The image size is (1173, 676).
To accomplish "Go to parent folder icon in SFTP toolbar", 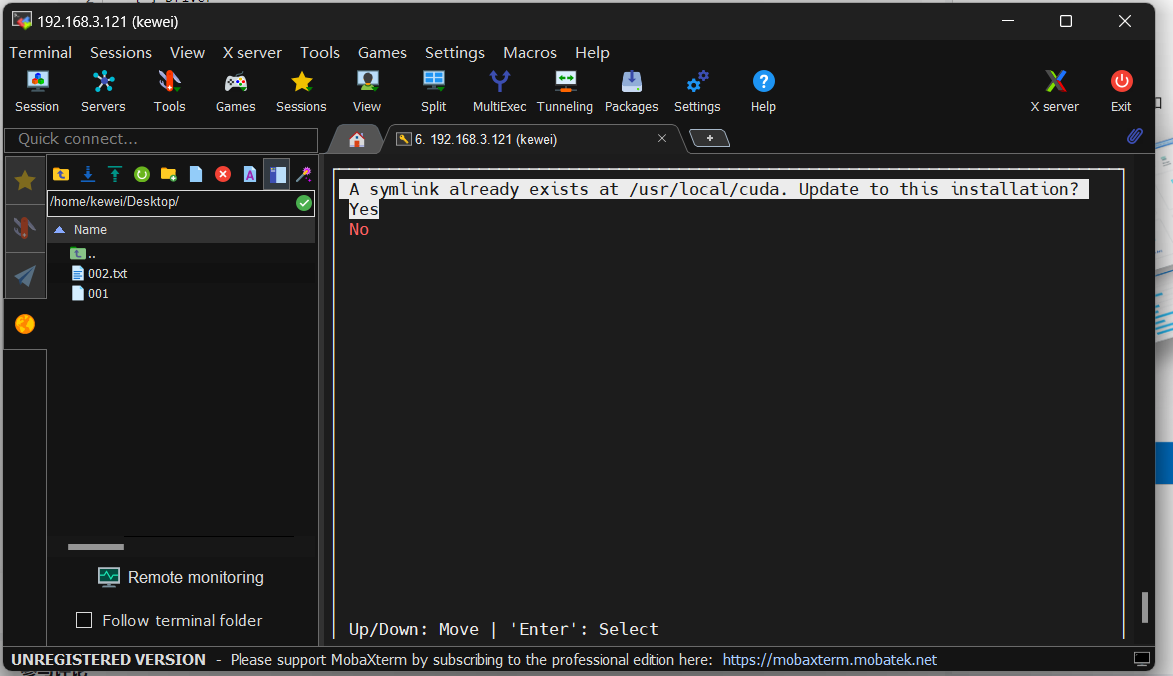I will click(61, 174).
